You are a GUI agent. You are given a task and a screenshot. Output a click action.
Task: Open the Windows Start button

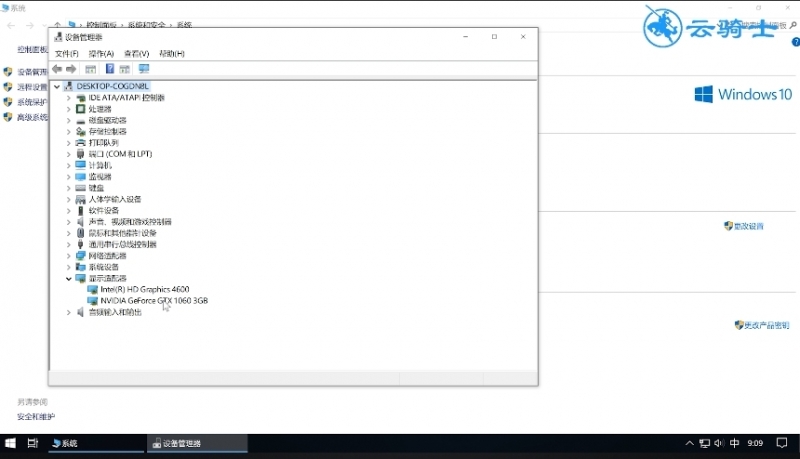[x=10, y=443]
